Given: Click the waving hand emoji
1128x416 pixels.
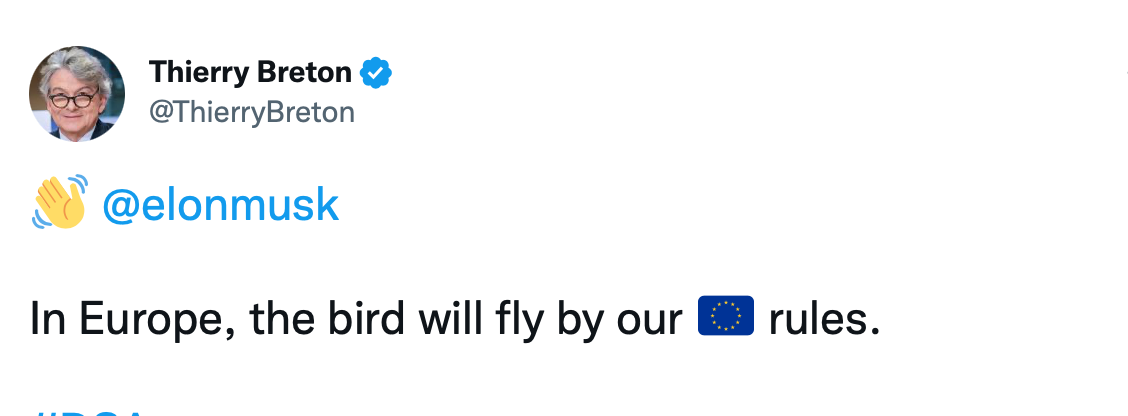Looking at the screenshot, I should click(x=60, y=202).
